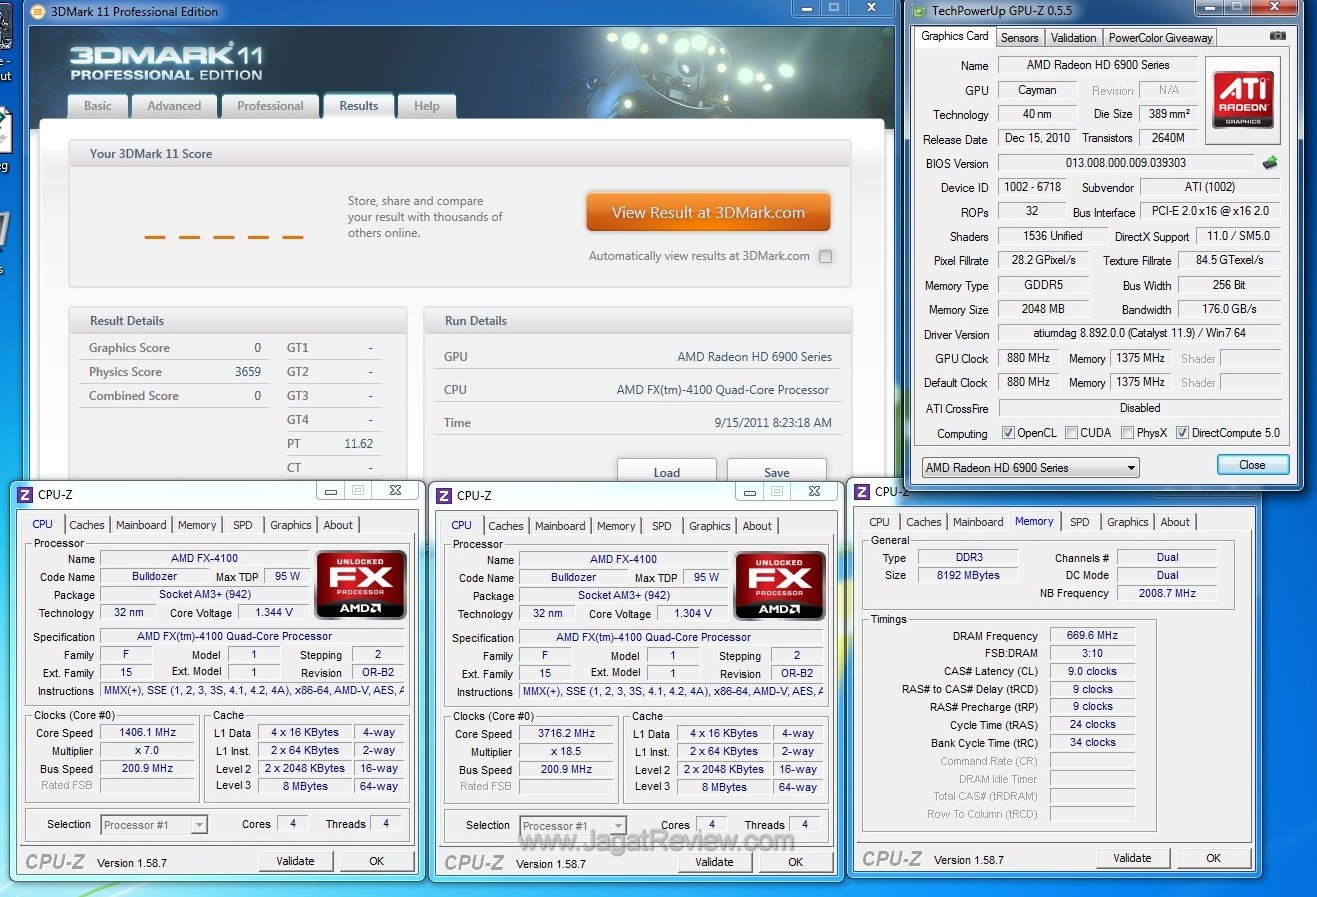Viewport: 1317px width, 897px height.
Task: Toggle the PhysX checkbox
Action: pos(1127,433)
